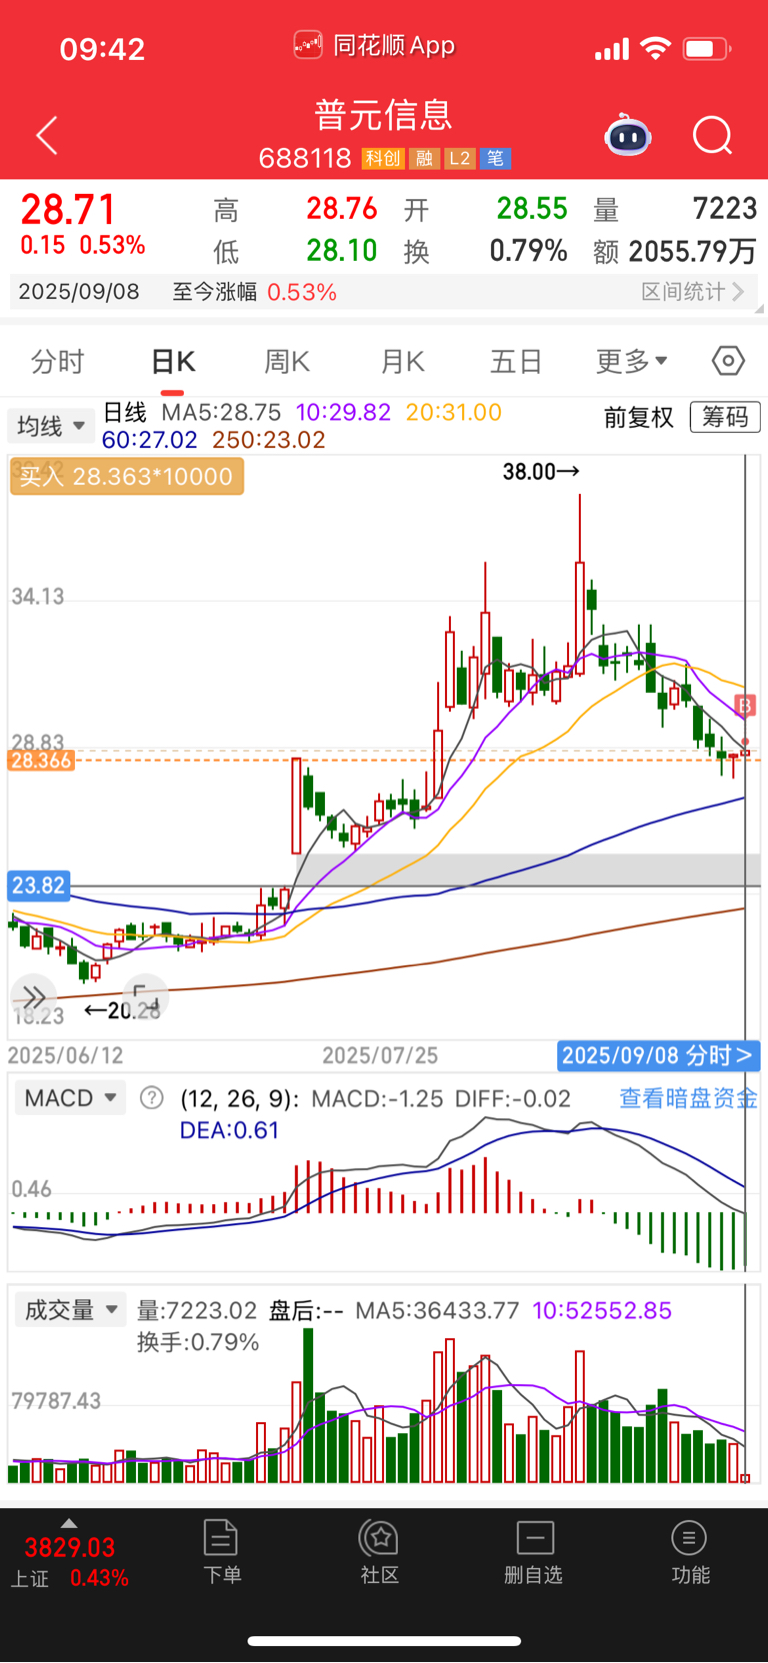This screenshot has height=1663, width=768.
Task: Open 成交量 indicator dropdown
Action: click(x=71, y=1309)
